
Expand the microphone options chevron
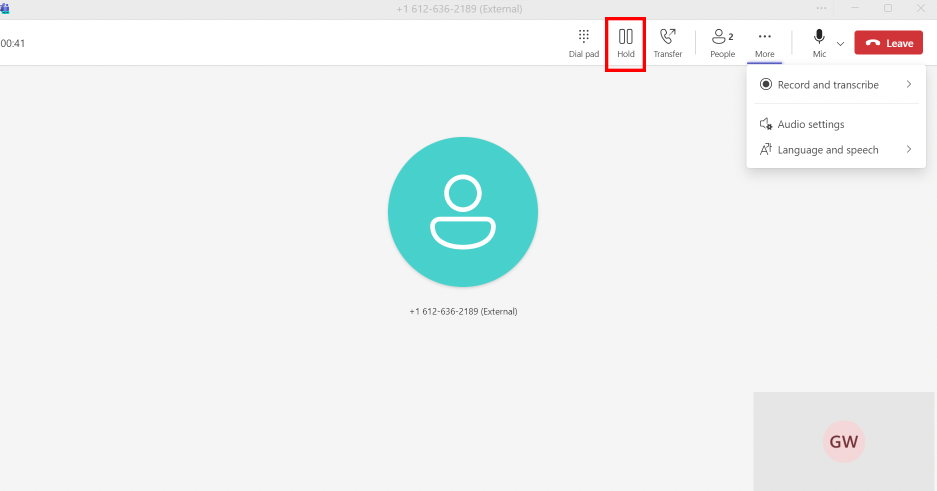pyautogui.click(x=840, y=44)
